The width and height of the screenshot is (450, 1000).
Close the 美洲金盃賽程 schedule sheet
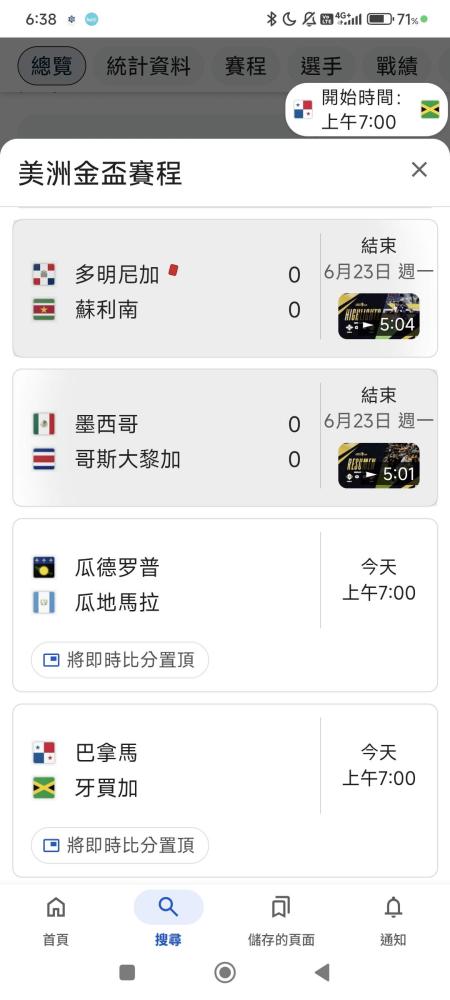(419, 169)
